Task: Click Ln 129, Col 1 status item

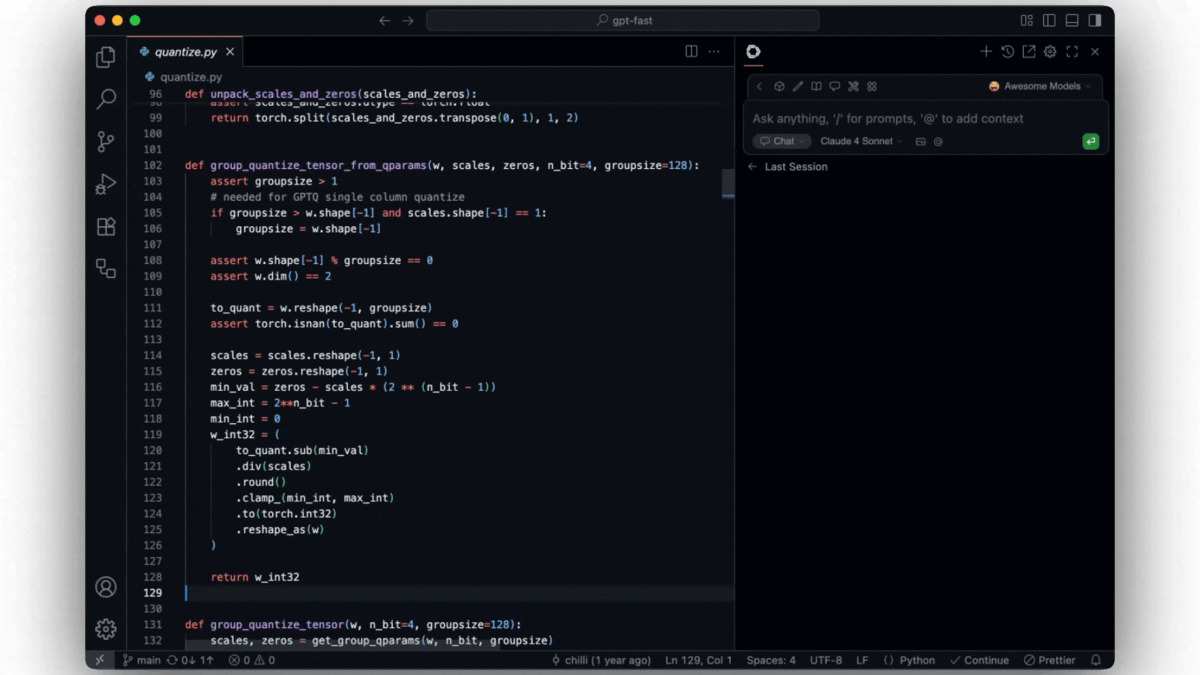Action: (x=698, y=660)
